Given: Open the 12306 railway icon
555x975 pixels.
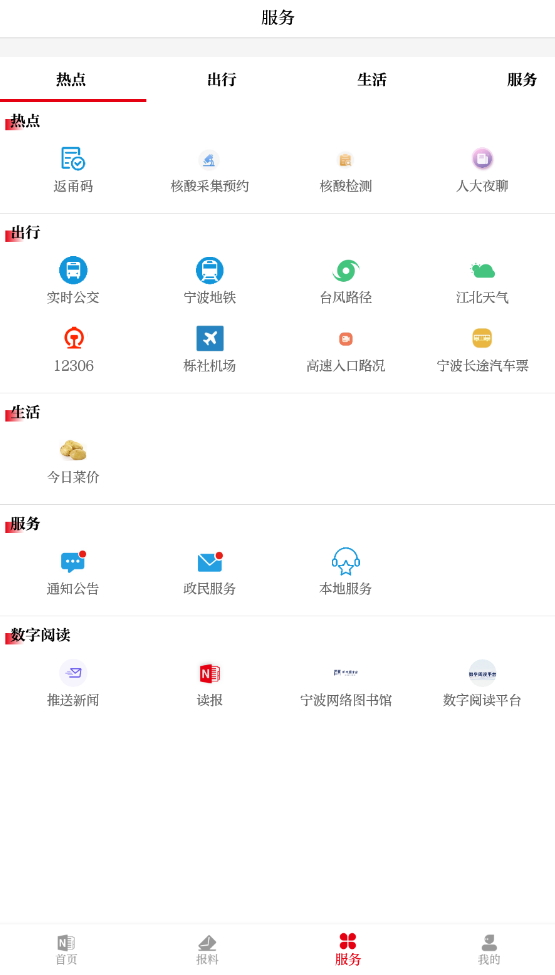Looking at the screenshot, I should pyautogui.click(x=73, y=338).
